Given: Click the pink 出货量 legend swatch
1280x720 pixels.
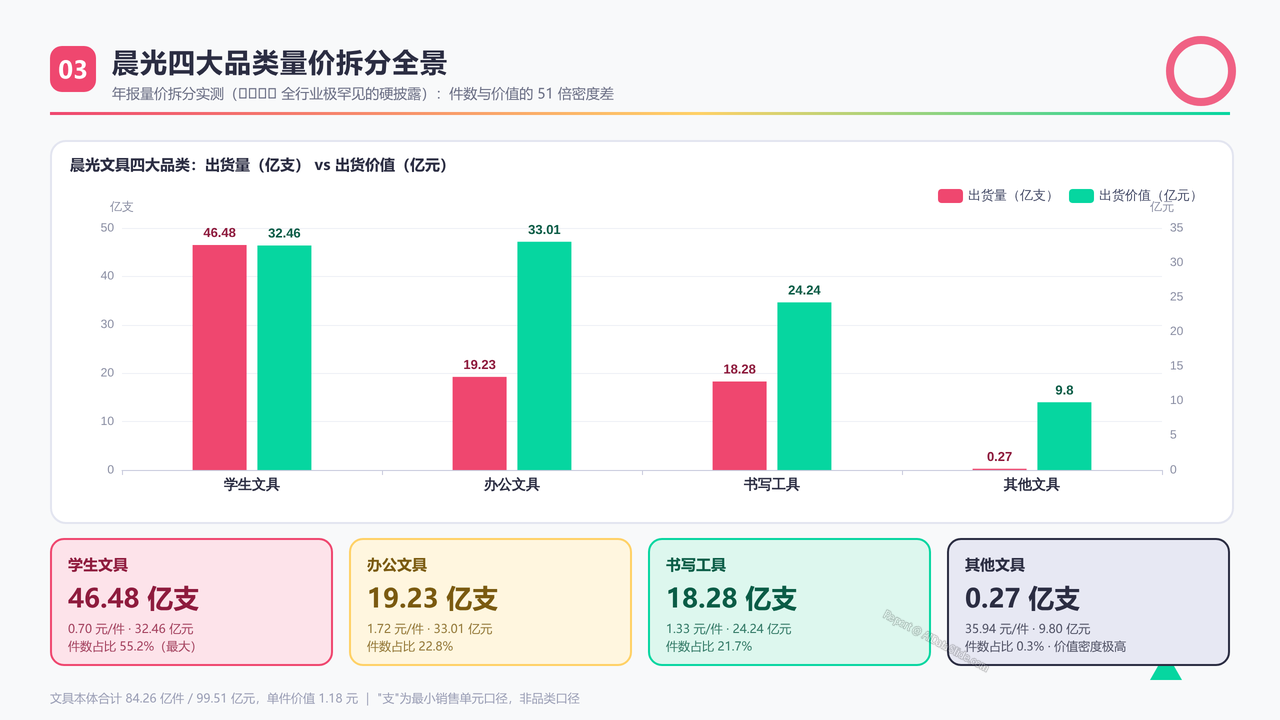Looking at the screenshot, I should pos(950,196).
